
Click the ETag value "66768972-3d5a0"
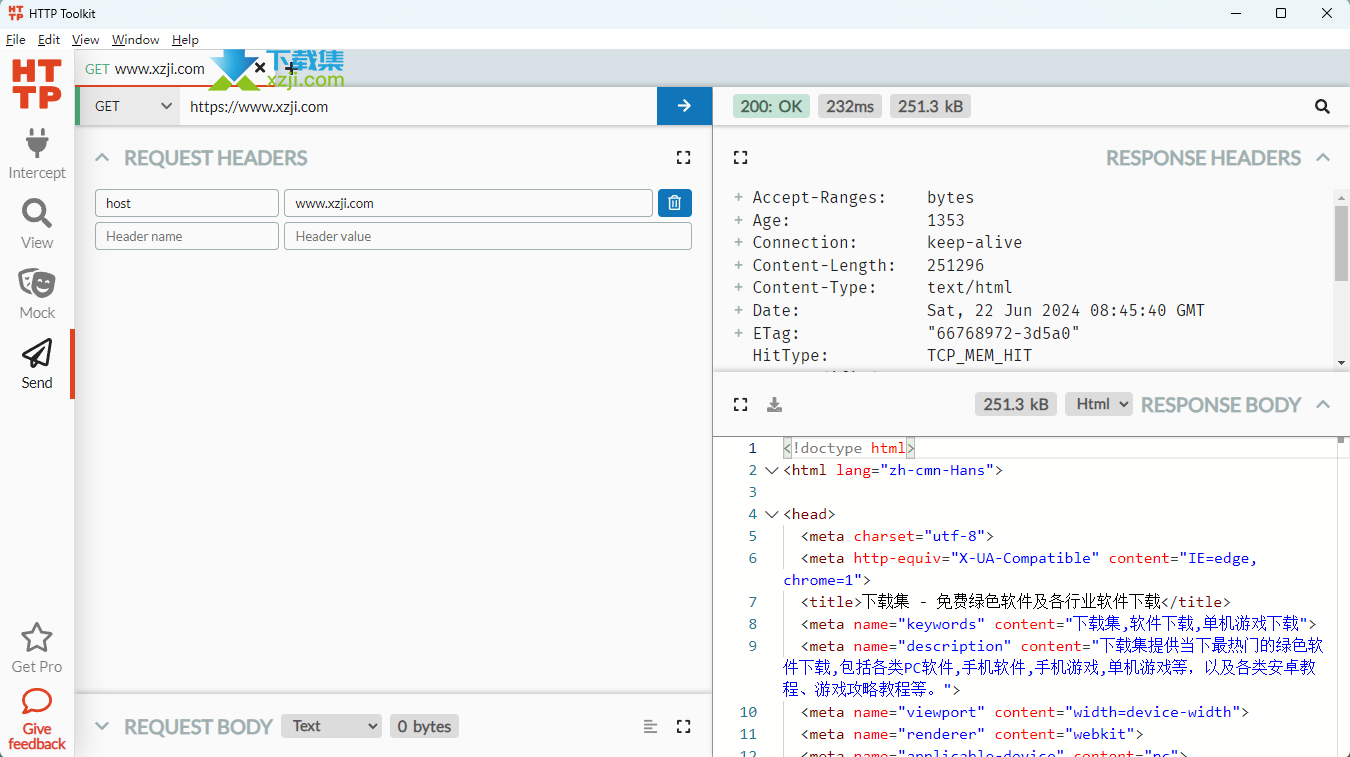point(1003,333)
